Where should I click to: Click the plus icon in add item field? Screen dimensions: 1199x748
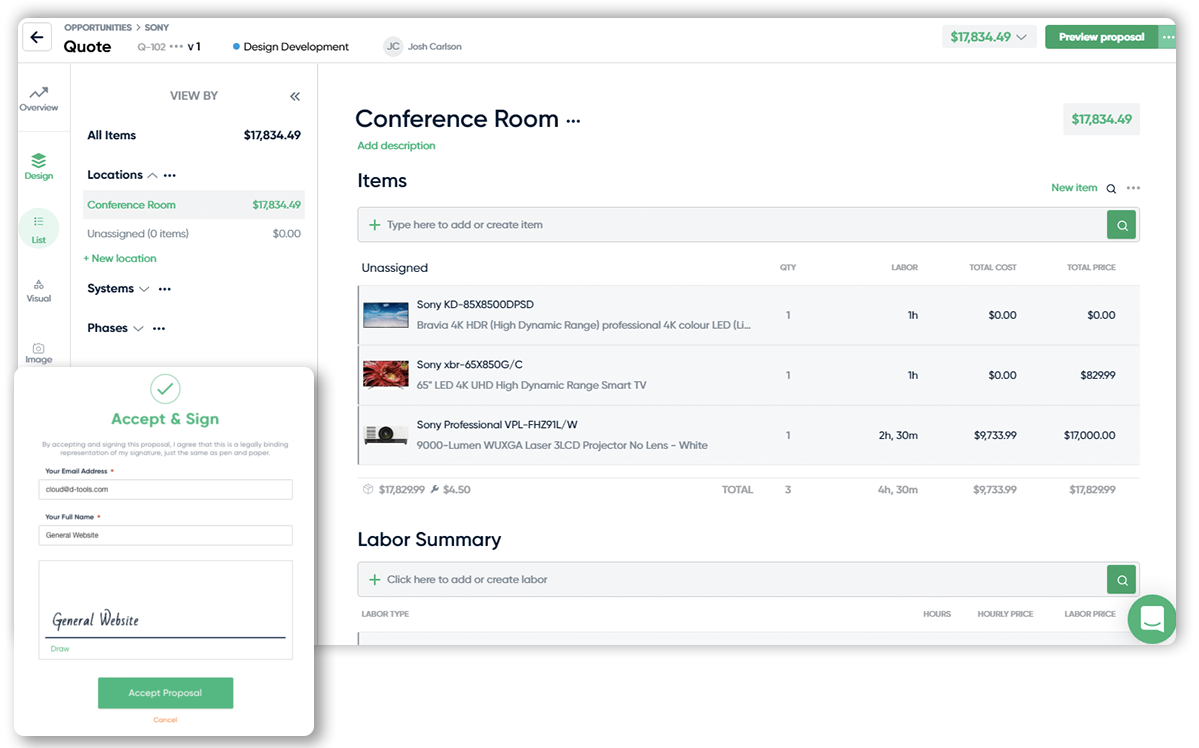coord(375,225)
